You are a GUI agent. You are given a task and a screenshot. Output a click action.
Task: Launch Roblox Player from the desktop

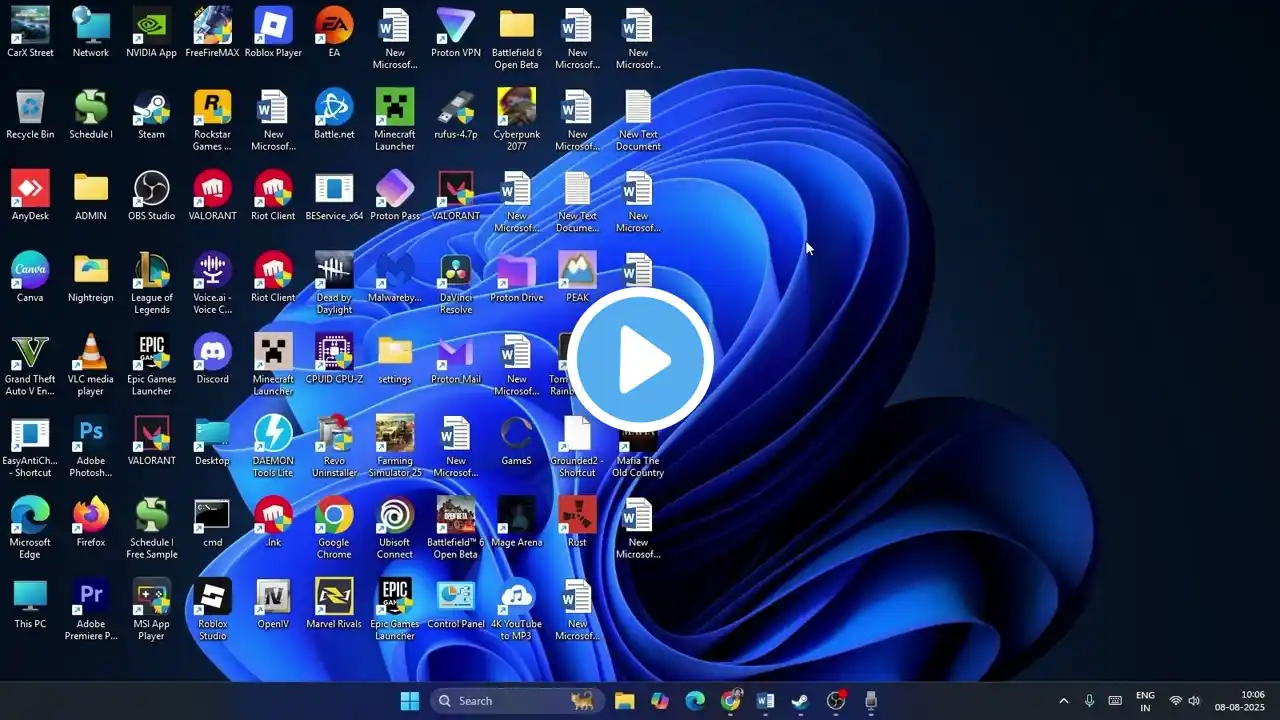pyautogui.click(x=273, y=32)
